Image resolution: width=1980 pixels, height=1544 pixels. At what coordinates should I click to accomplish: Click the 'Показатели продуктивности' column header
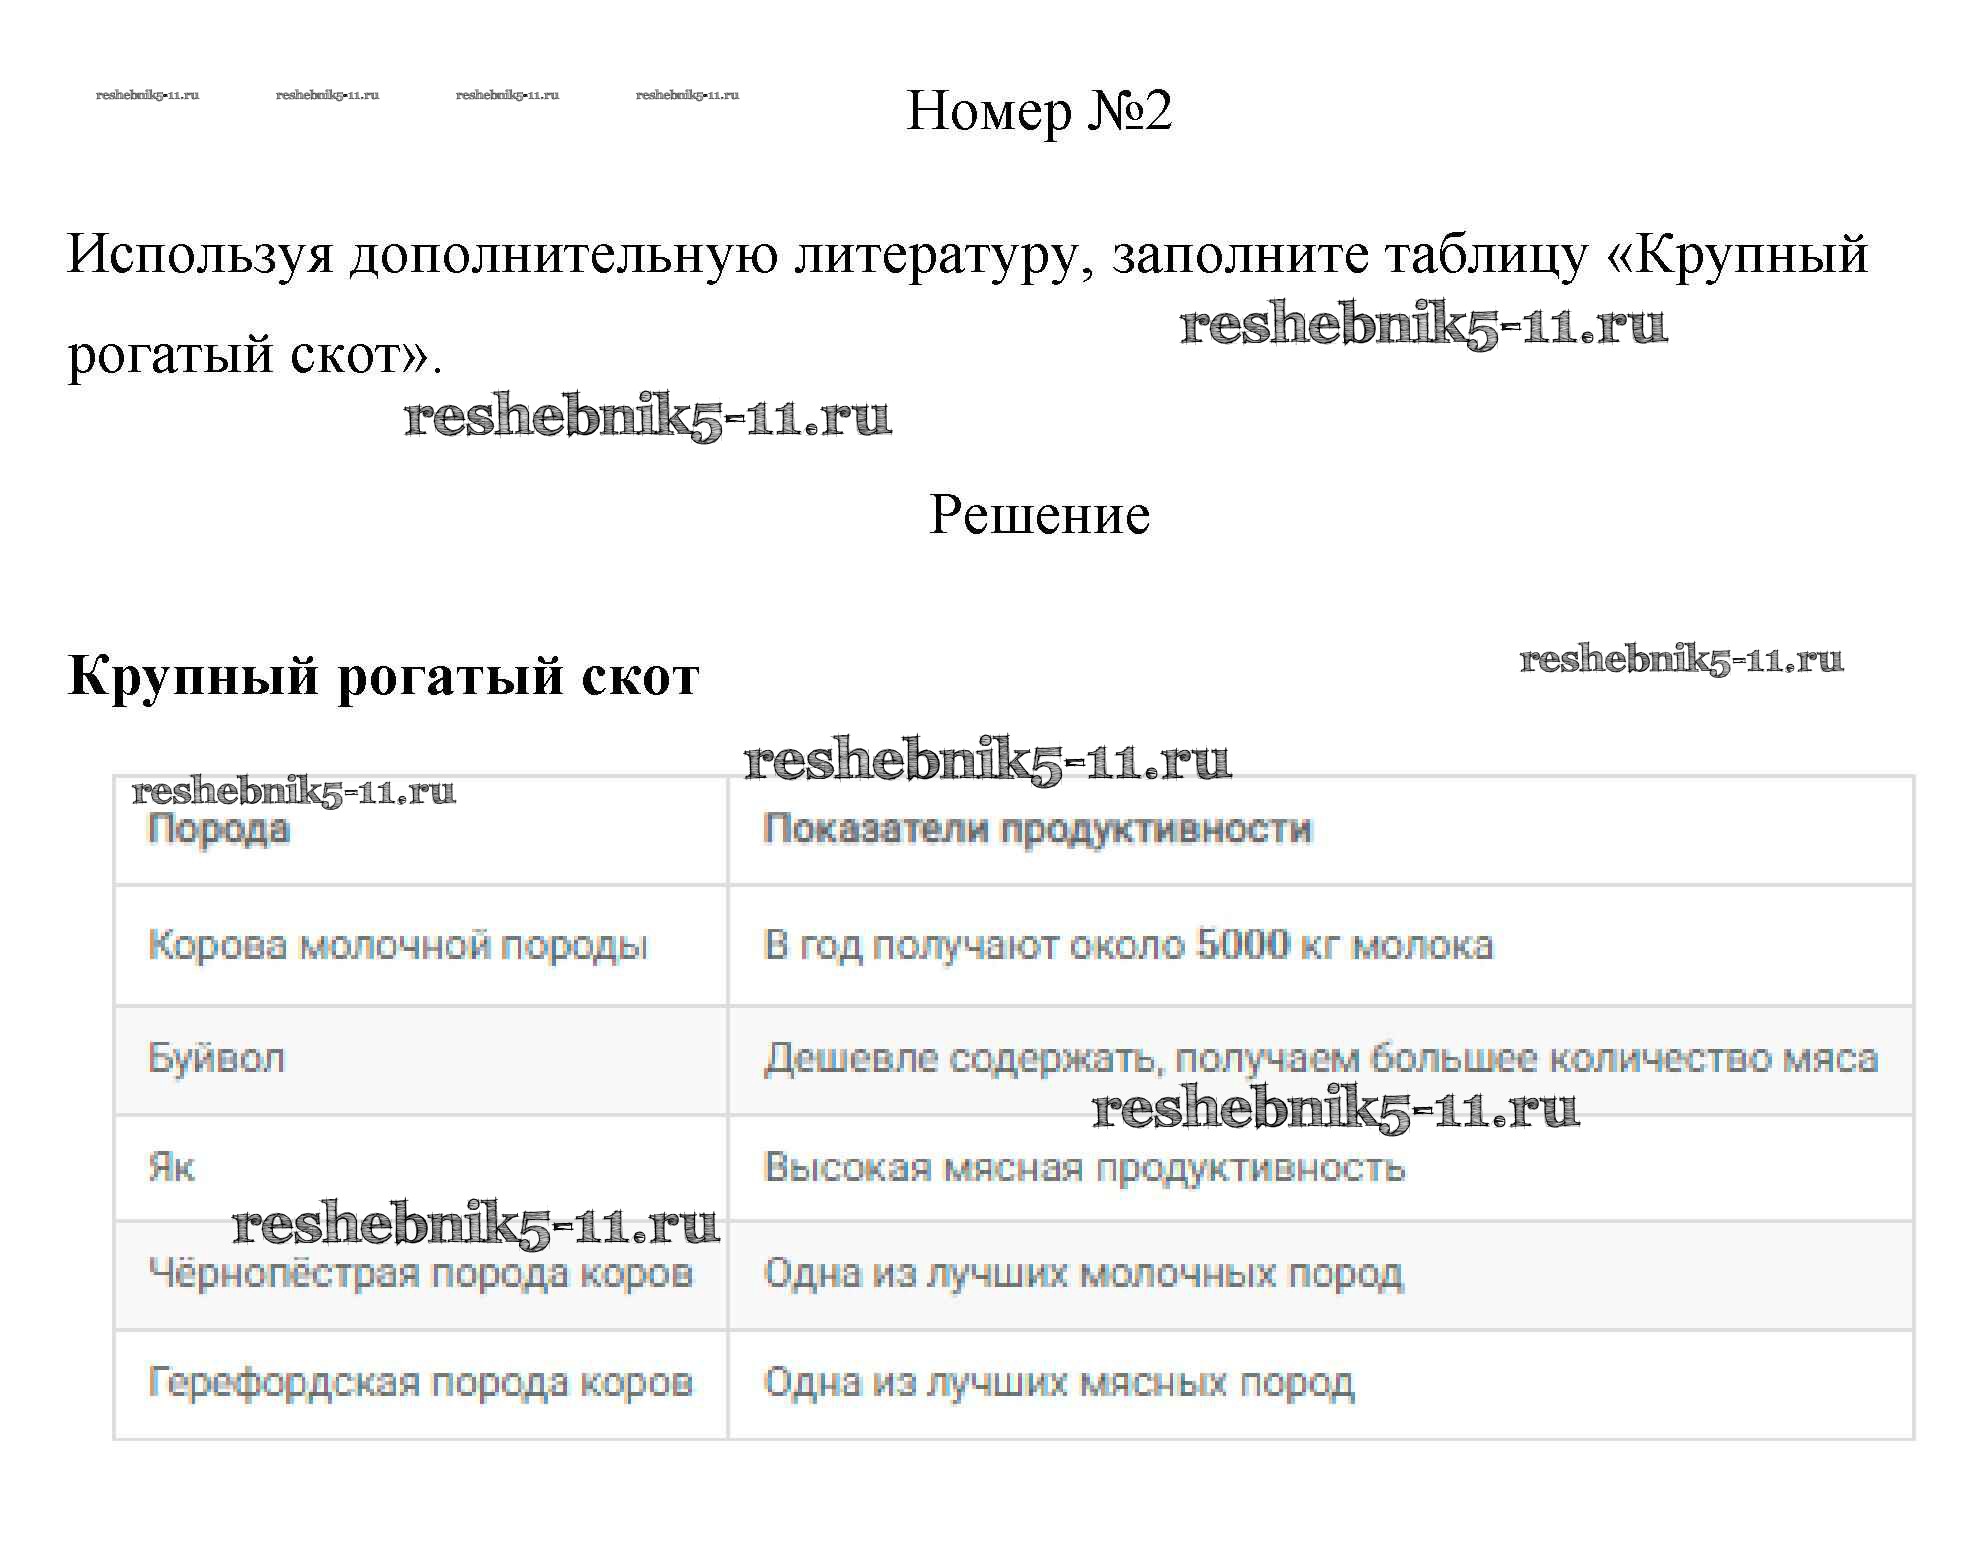[x=1037, y=830]
